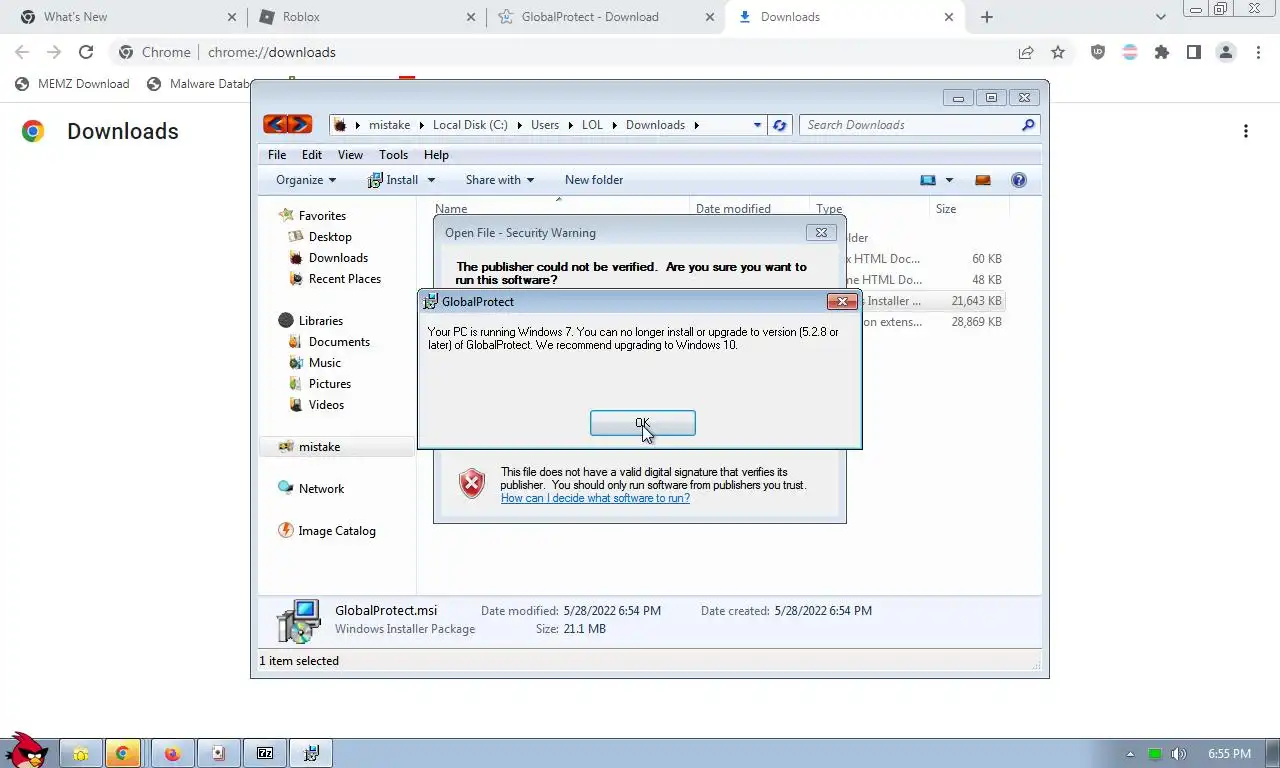The image size is (1280, 768).
Task: Click the Search Downloads field
Action: [910, 125]
